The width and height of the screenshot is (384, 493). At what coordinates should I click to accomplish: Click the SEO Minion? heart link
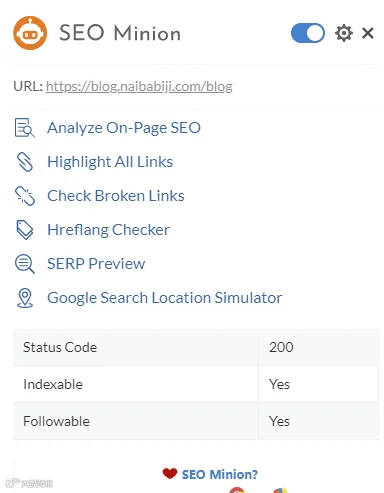point(210,474)
